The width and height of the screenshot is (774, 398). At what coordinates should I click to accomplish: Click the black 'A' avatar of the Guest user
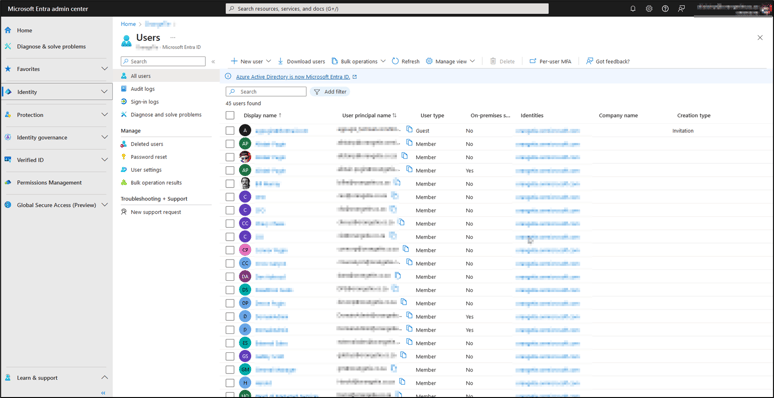point(245,130)
